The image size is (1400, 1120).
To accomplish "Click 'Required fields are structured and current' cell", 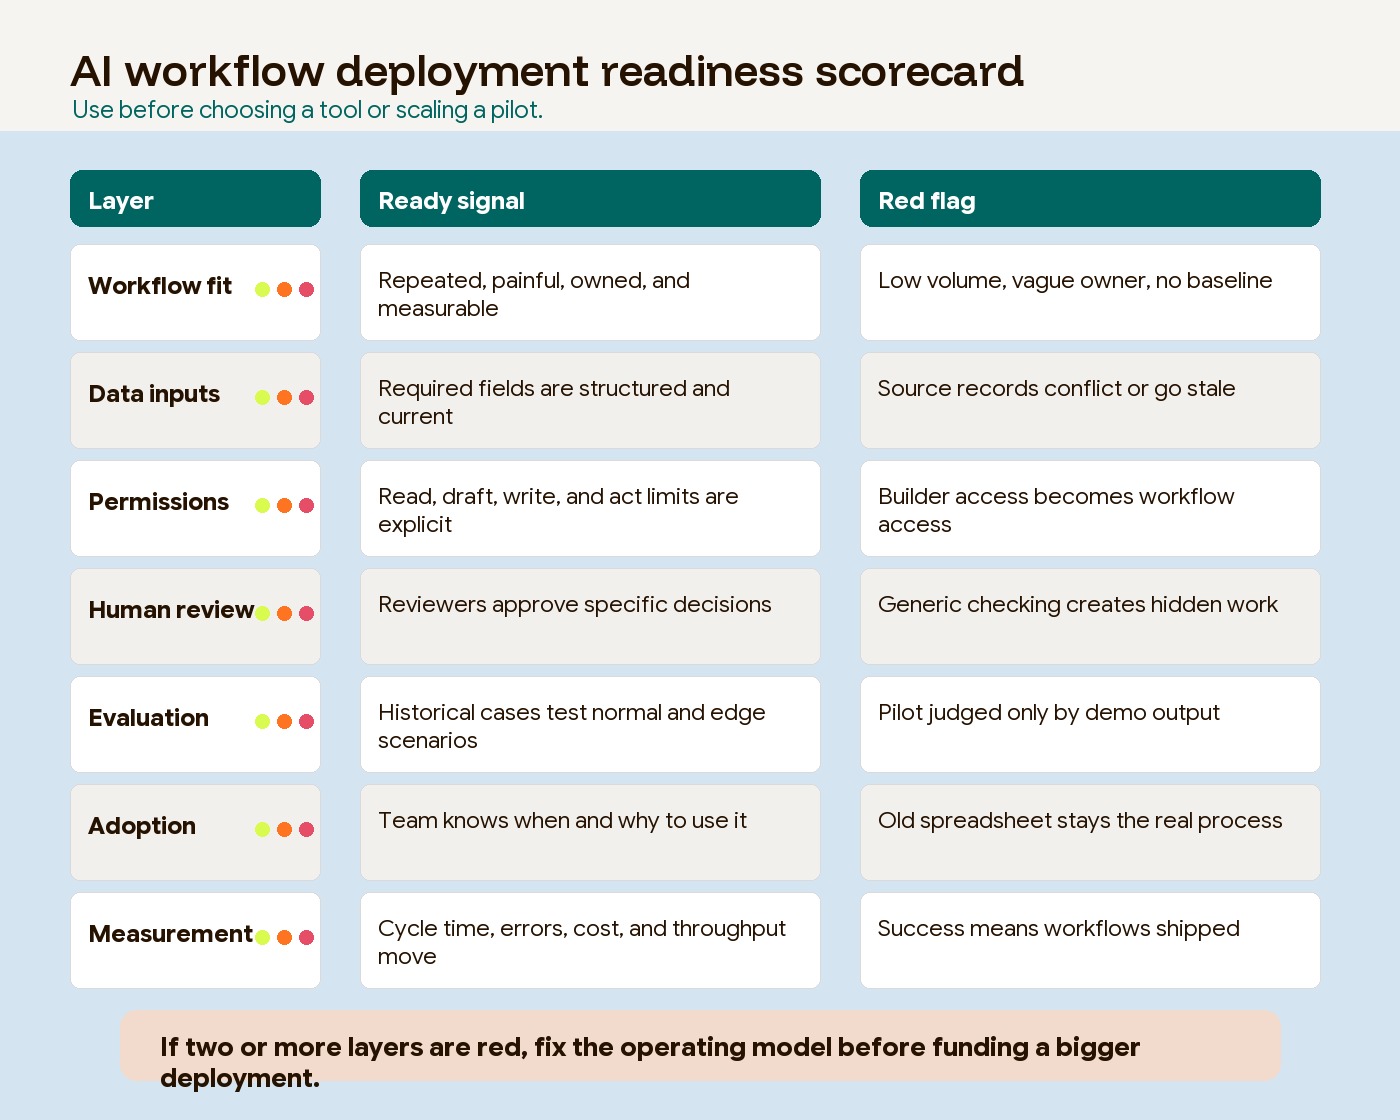I will click(590, 401).
